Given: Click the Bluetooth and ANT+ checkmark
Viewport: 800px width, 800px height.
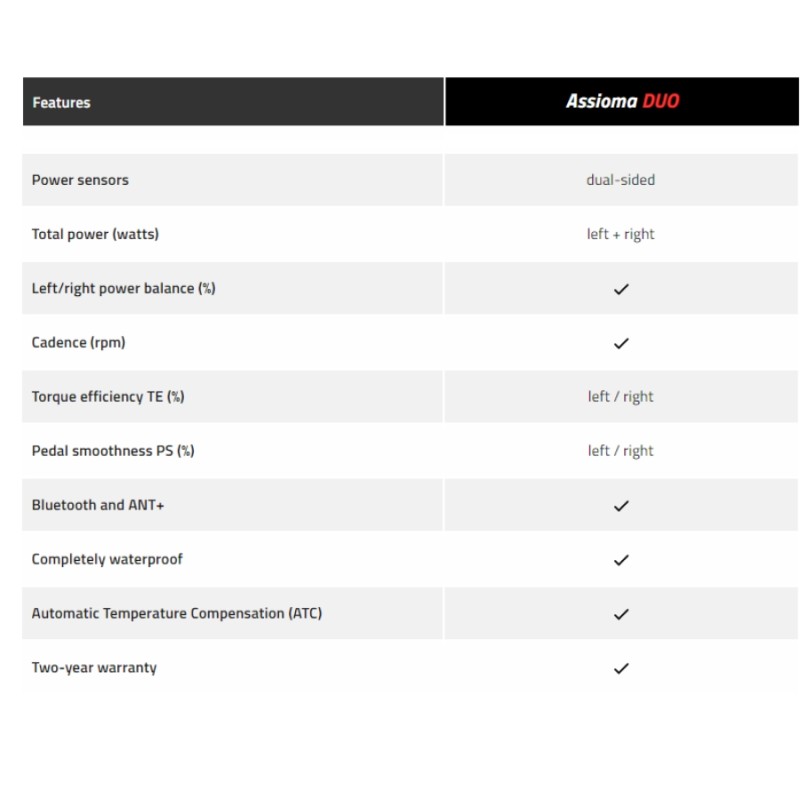Looking at the screenshot, I should [621, 506].
